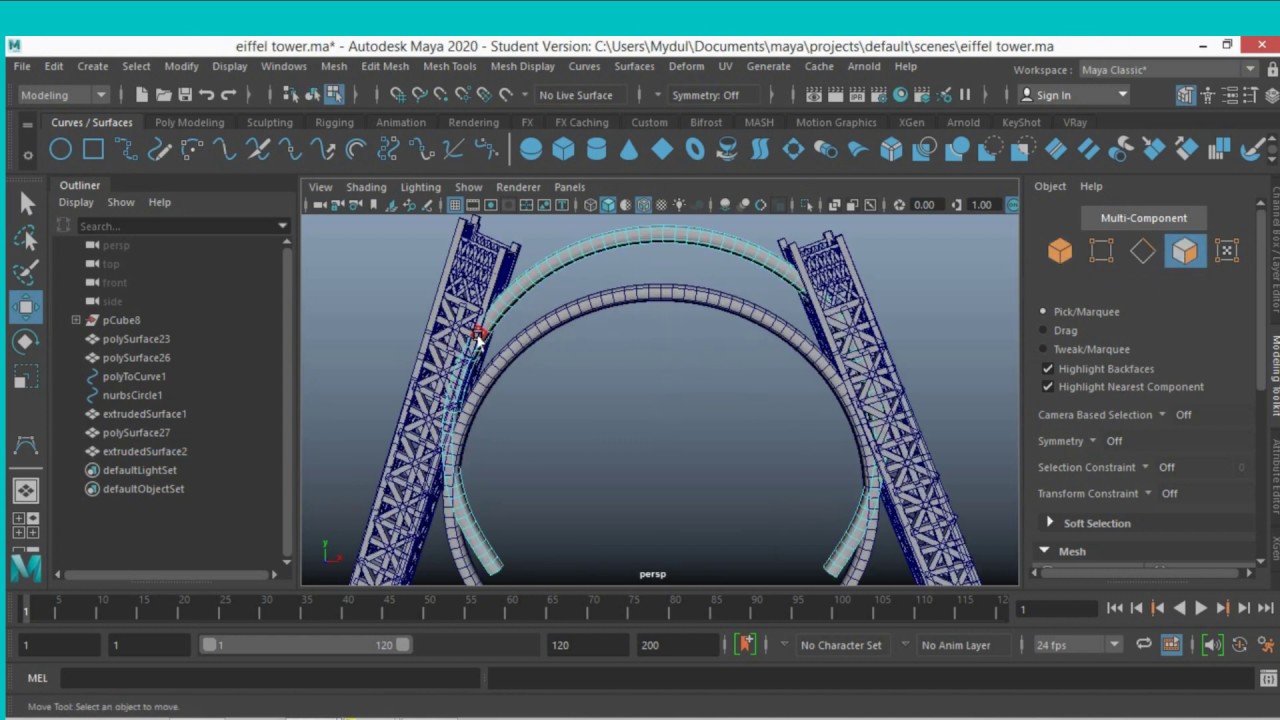This screenshot has width=1280, height=720.
Task: Click the Undo arrow icon
Action: point(207,95)
